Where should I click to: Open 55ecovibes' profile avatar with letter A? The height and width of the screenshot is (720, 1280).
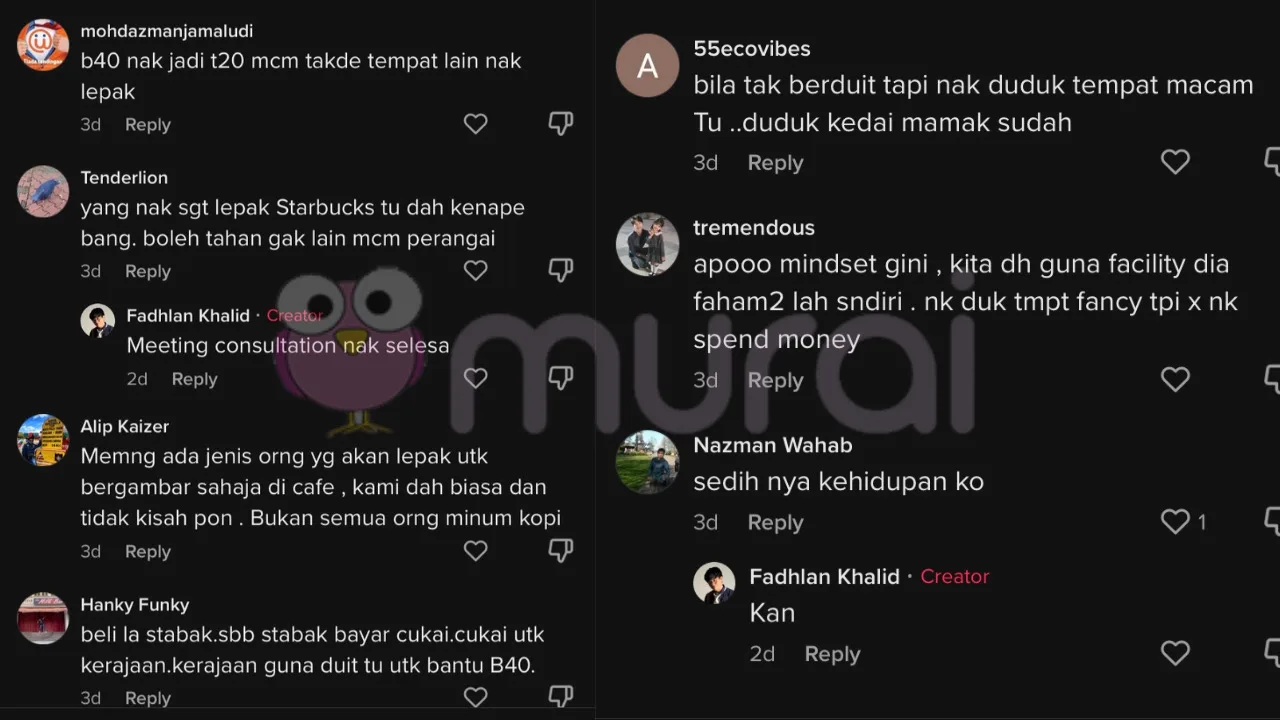[x=647, y=66]
